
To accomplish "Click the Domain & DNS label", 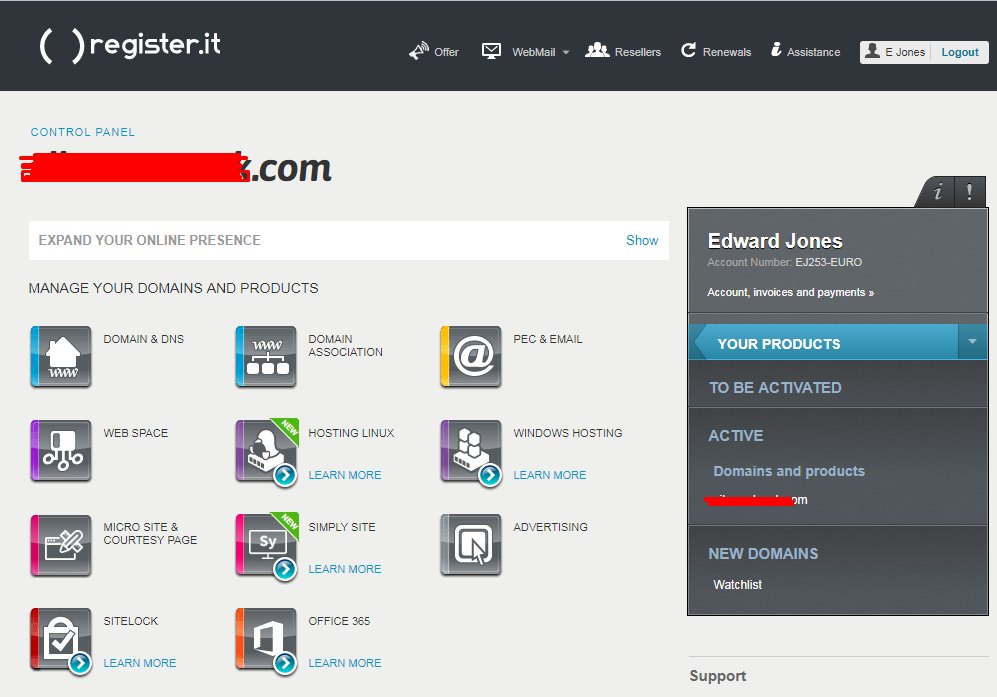I will [144, 339].
